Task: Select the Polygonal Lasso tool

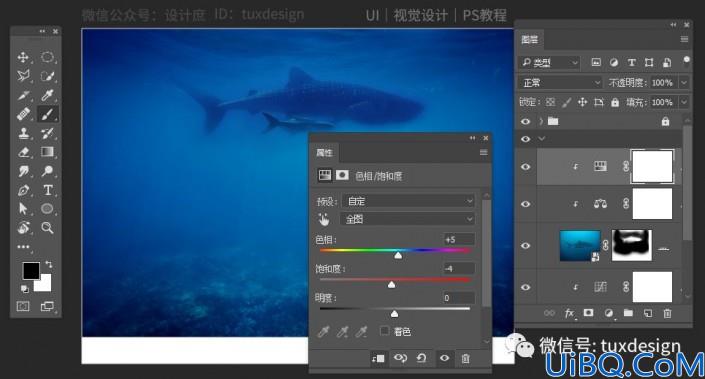Action: 23,76
